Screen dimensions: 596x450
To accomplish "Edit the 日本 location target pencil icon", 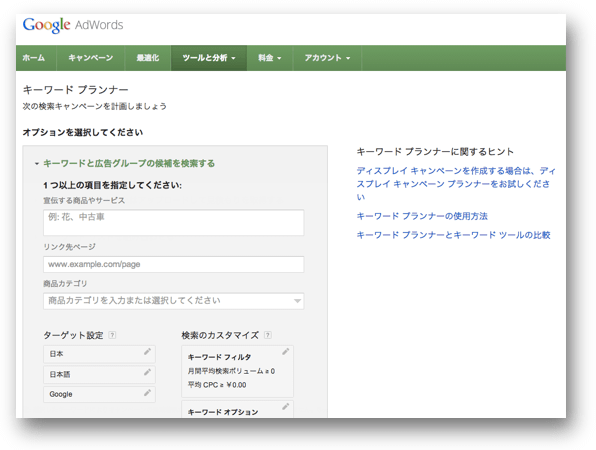I will (147, 352).
